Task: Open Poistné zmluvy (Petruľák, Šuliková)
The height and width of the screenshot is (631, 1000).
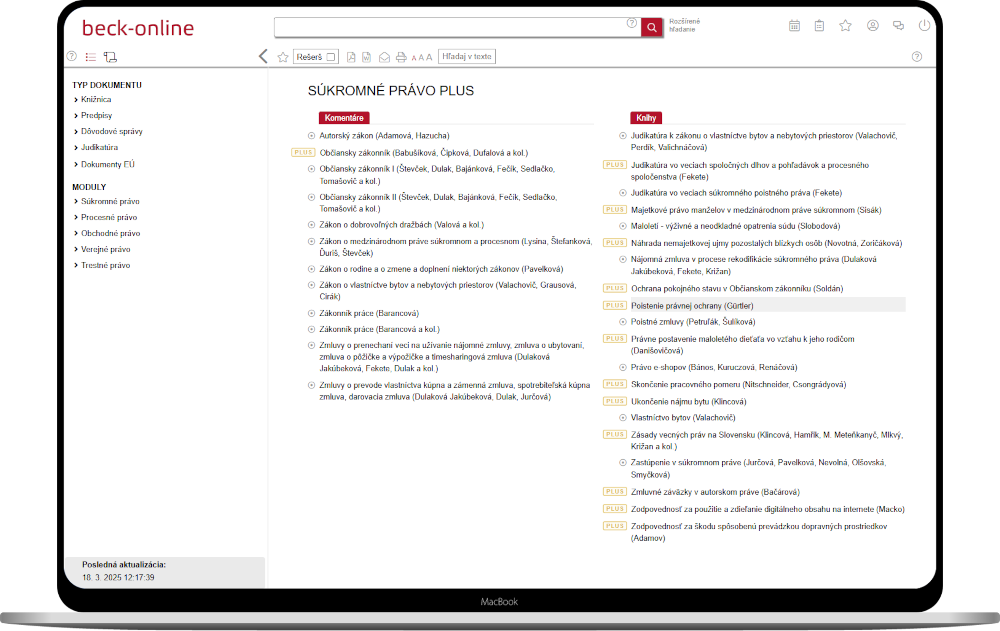Action: tap(693, 322)
